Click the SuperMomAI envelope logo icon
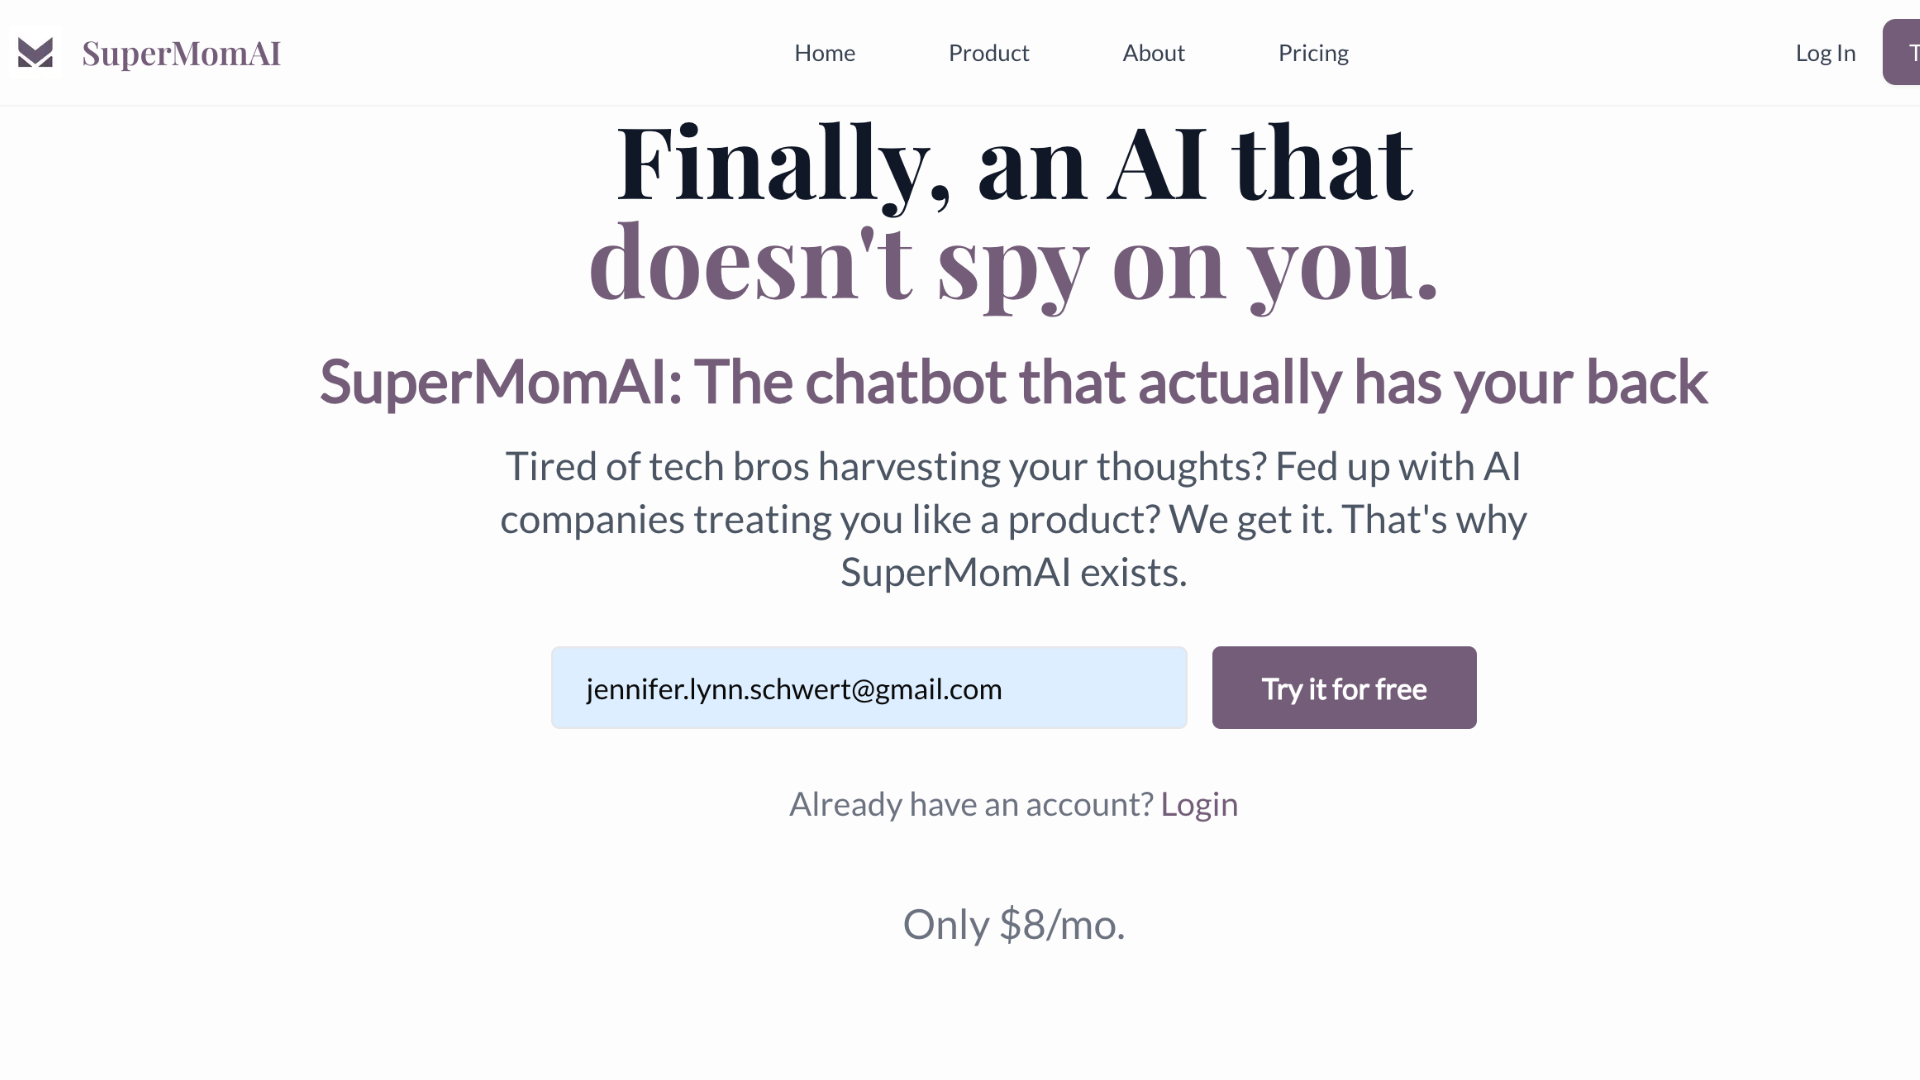Screen dimensions: 1920x1080 (x=35, y=53)
